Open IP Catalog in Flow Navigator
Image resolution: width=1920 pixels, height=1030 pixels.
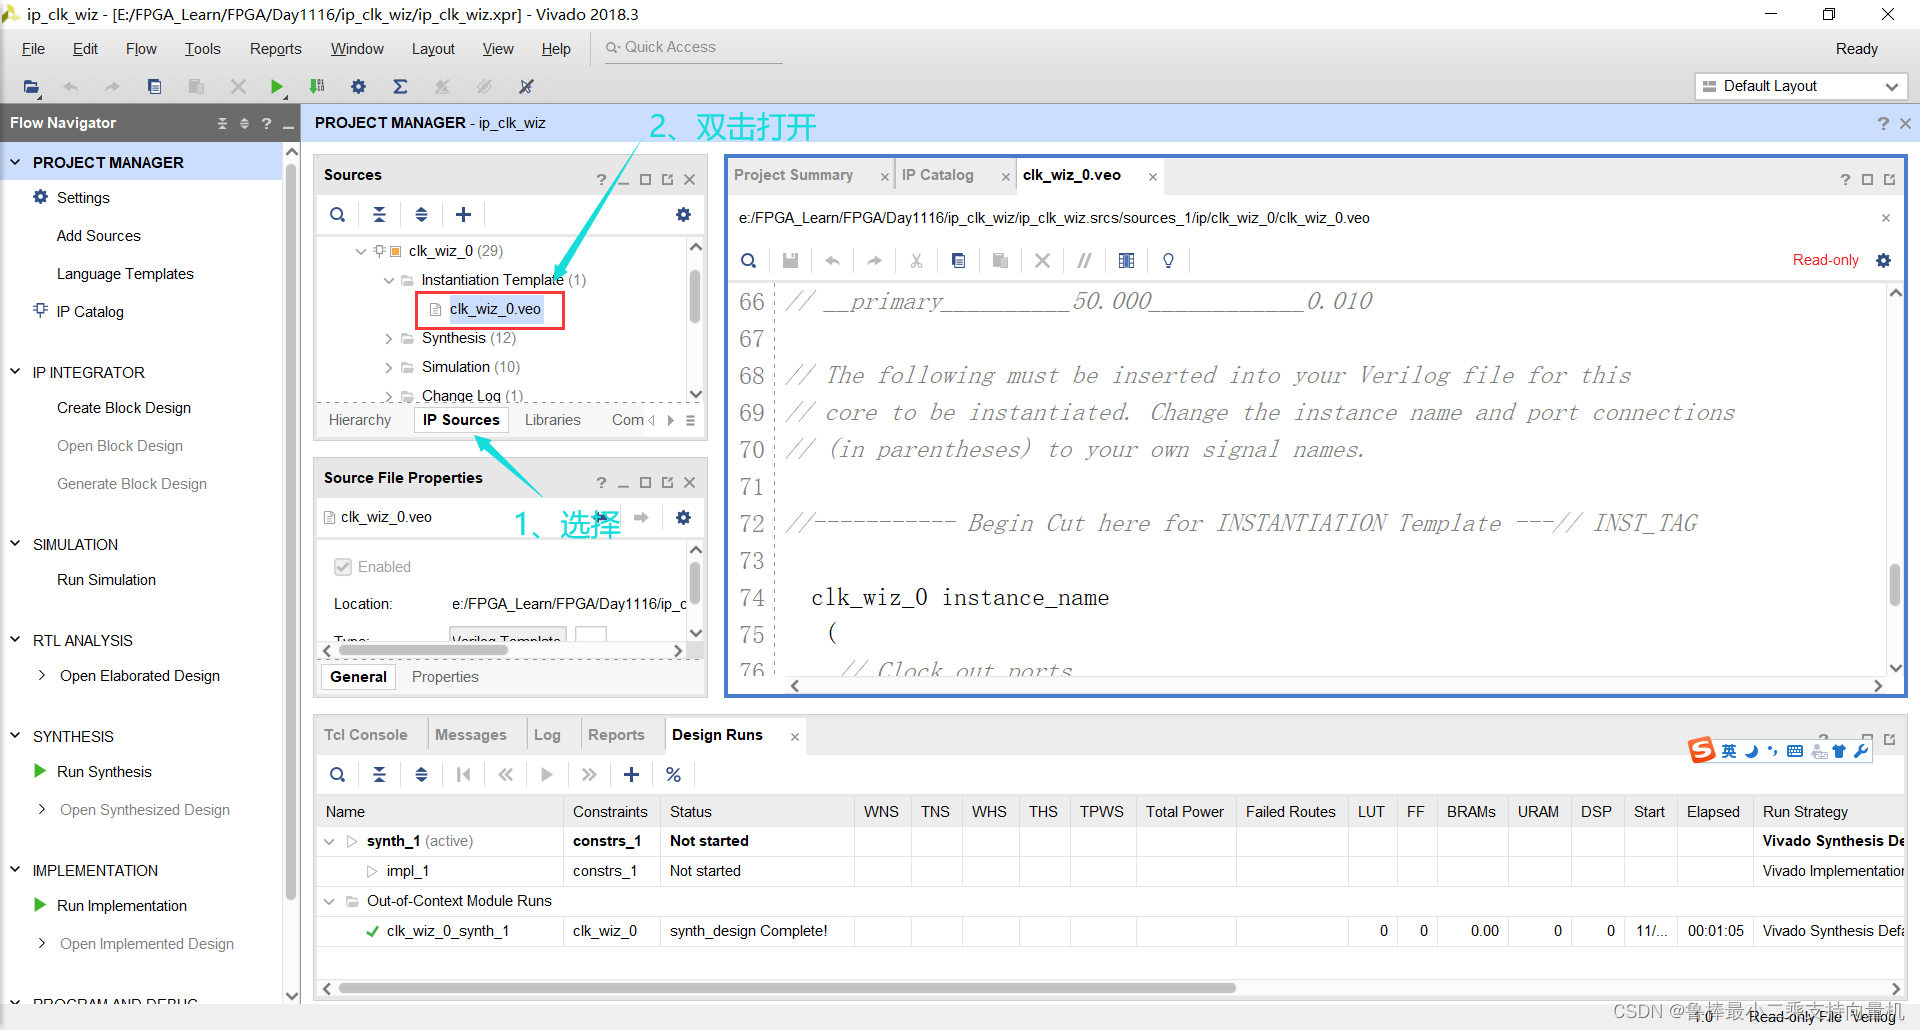pos(90,312)
